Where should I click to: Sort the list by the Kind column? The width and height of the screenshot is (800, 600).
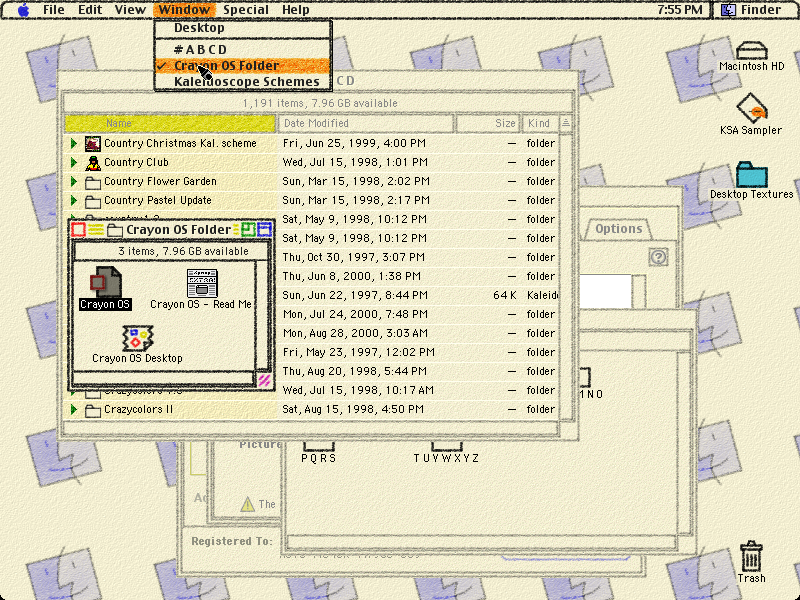click(x=540, y=123)
